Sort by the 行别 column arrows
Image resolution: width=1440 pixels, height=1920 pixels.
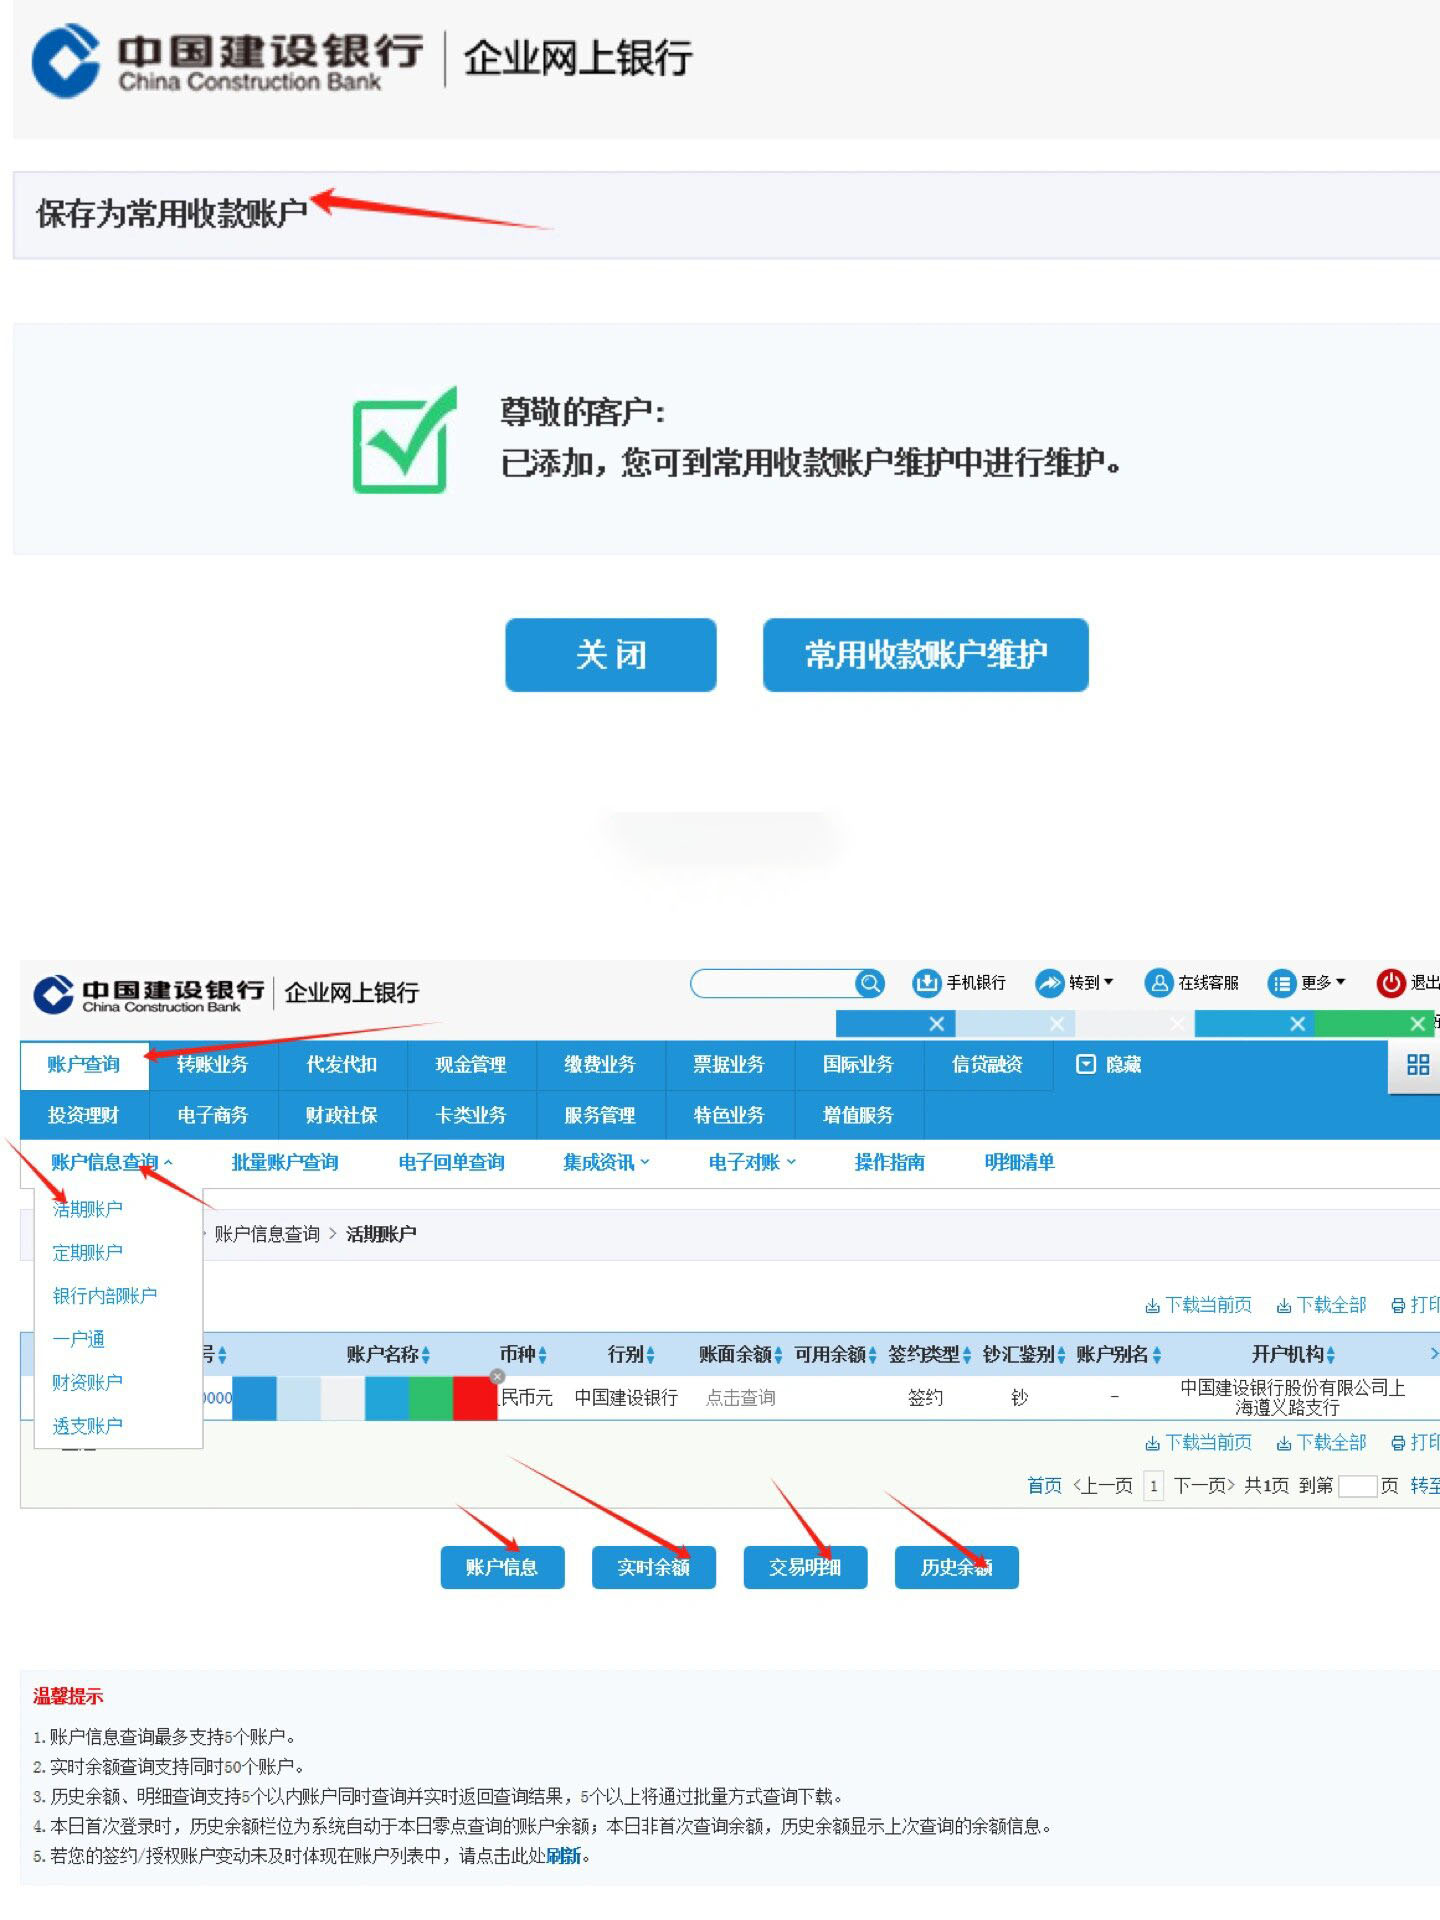[x=650, y=1355]
